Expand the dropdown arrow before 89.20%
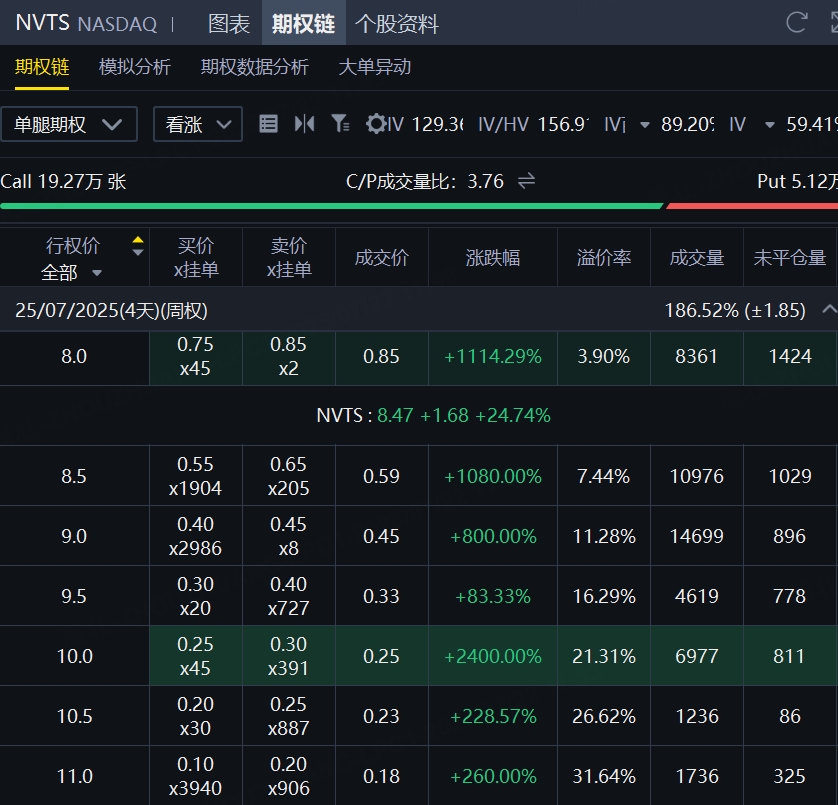 pos(645,125)
